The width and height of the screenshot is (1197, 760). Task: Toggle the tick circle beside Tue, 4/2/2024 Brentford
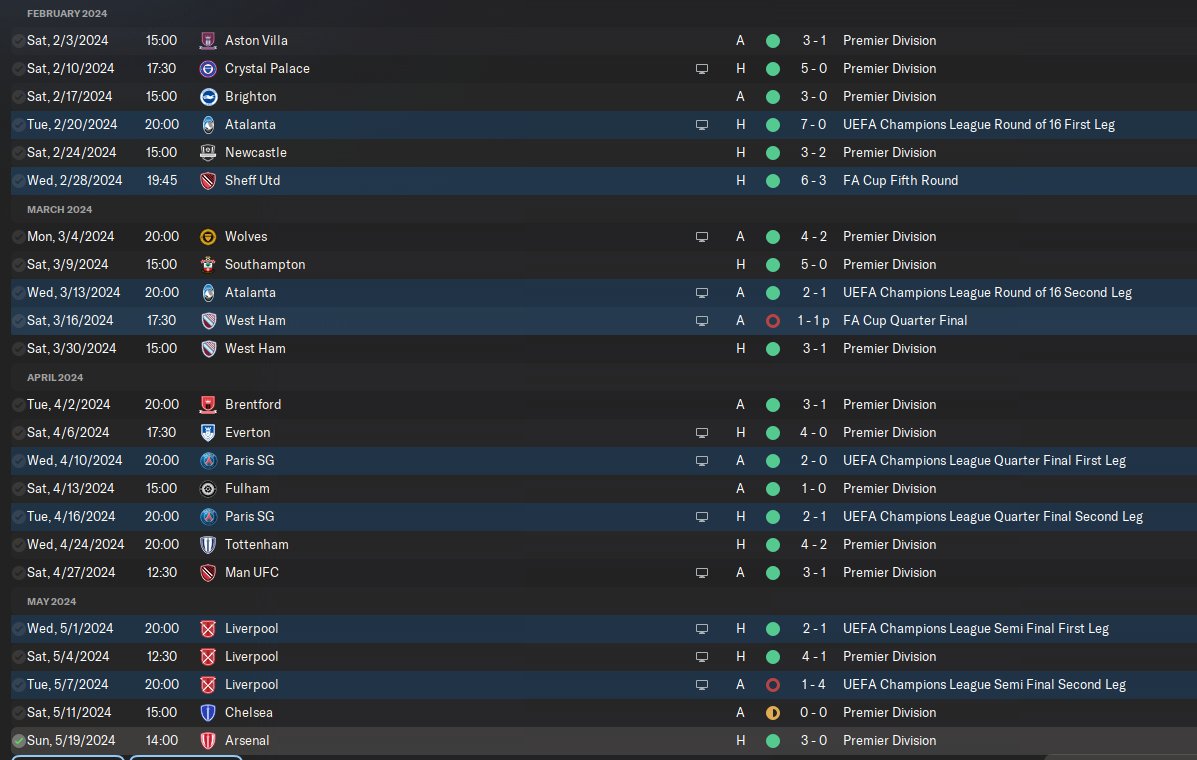(19, 405)
